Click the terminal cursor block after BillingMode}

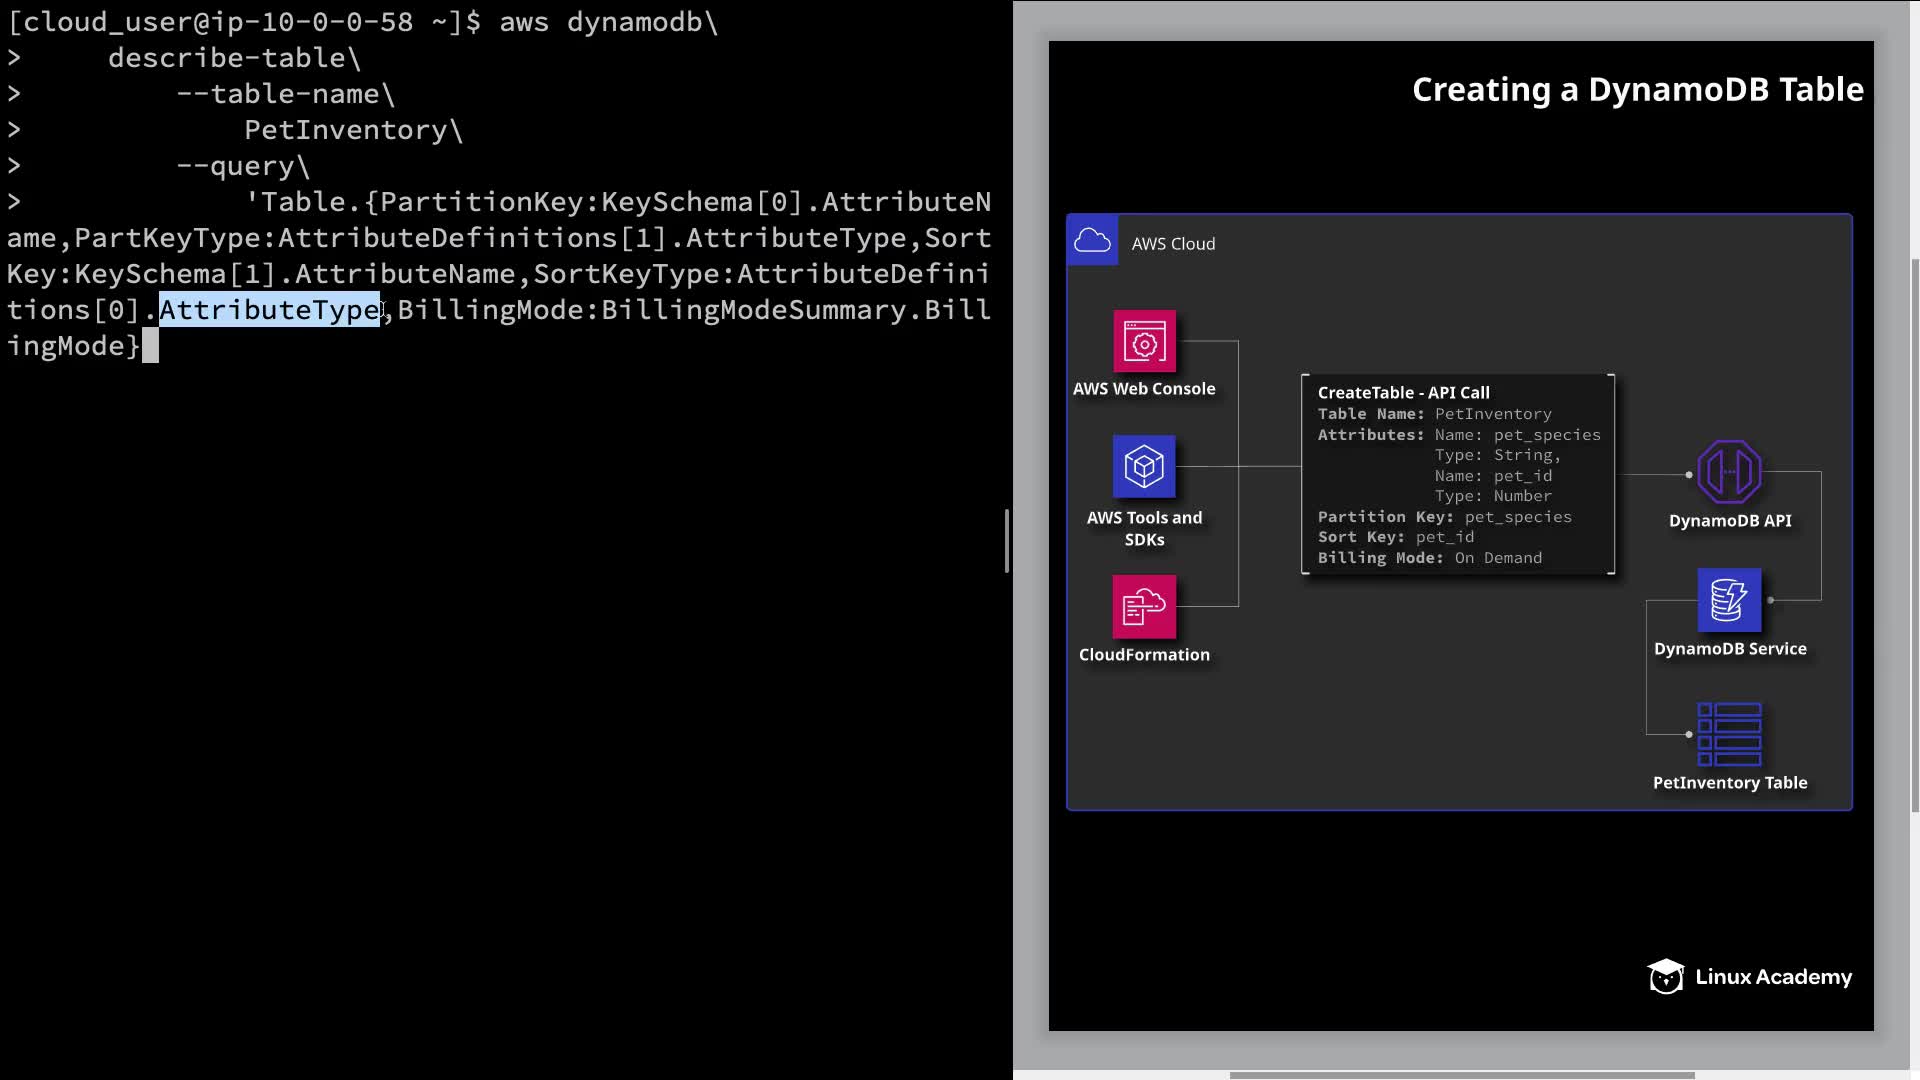[x=150, y=346]
